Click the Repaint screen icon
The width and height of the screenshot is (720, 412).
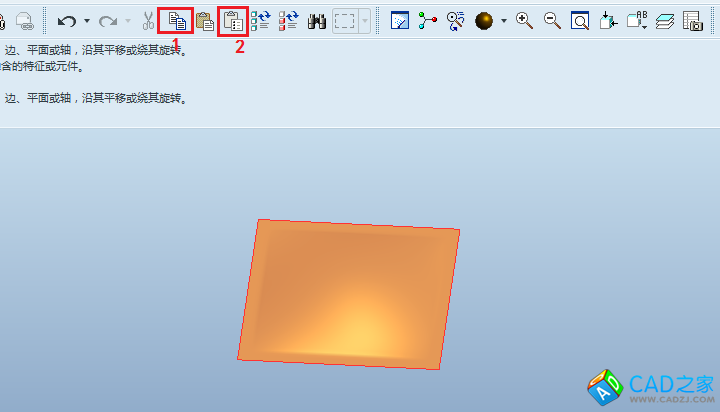click(399, 20)
